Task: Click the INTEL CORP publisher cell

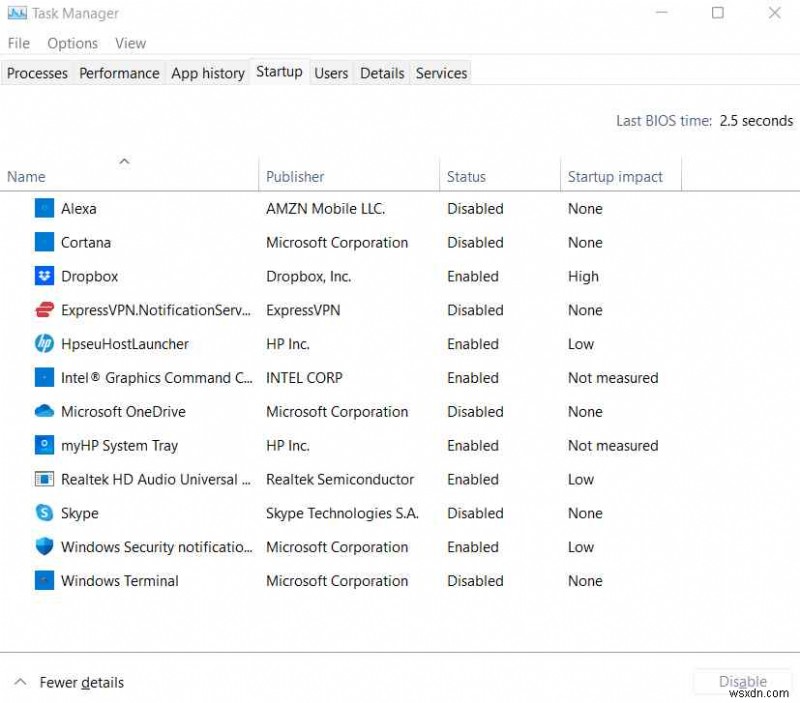Action: click(304, 378)
